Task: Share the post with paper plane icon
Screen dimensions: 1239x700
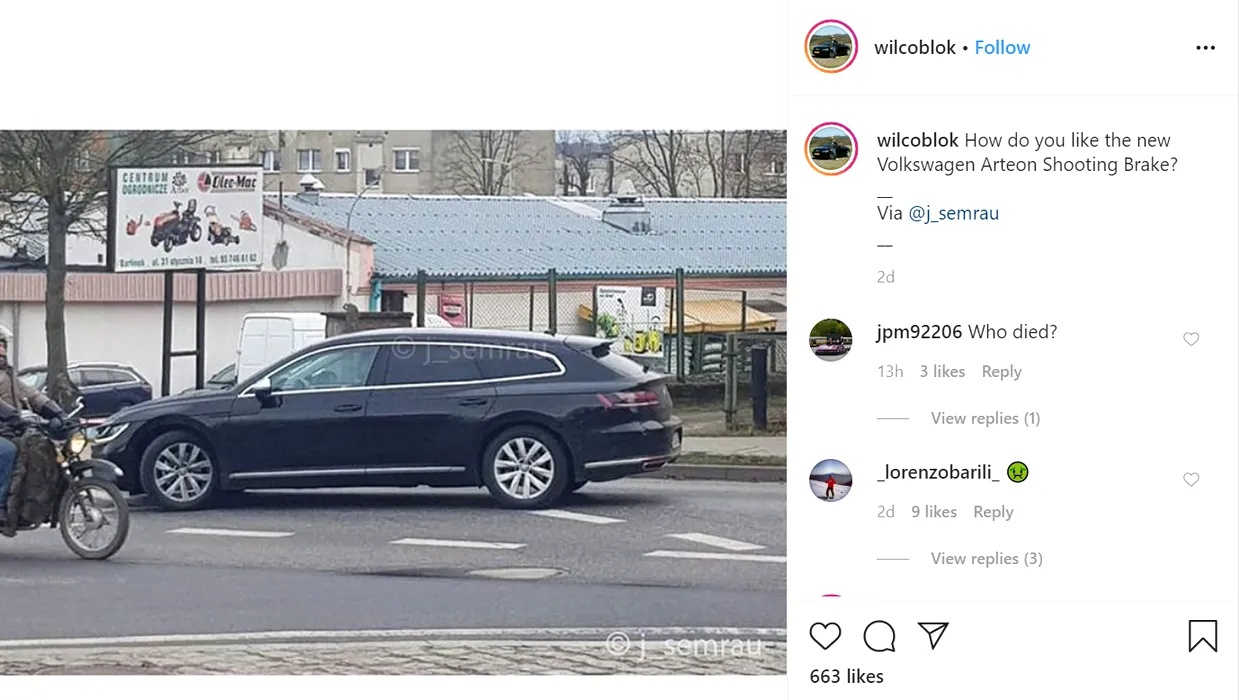Action: pyautogui.click(x=933, y=636)
